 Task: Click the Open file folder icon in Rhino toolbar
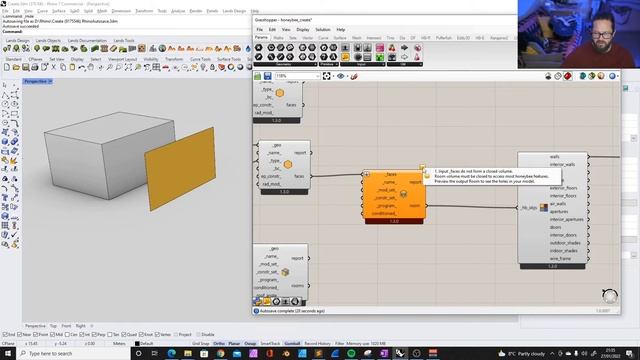pyautogui.click(x=16, y=67)
